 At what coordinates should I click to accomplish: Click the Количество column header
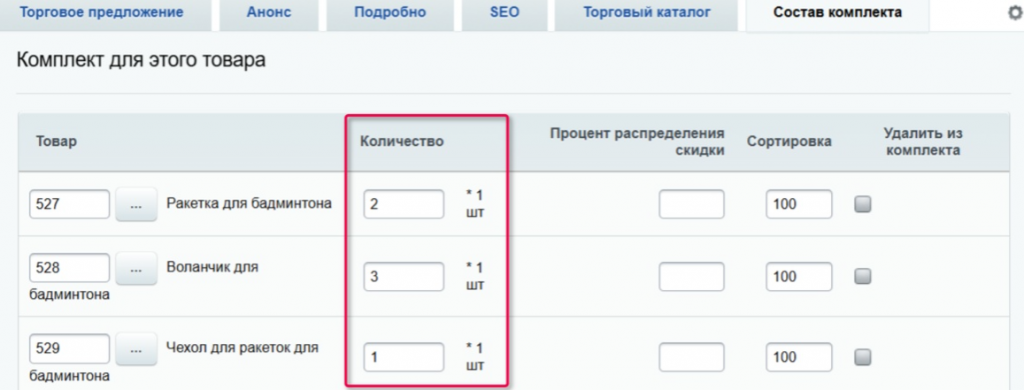coord(402,142)
